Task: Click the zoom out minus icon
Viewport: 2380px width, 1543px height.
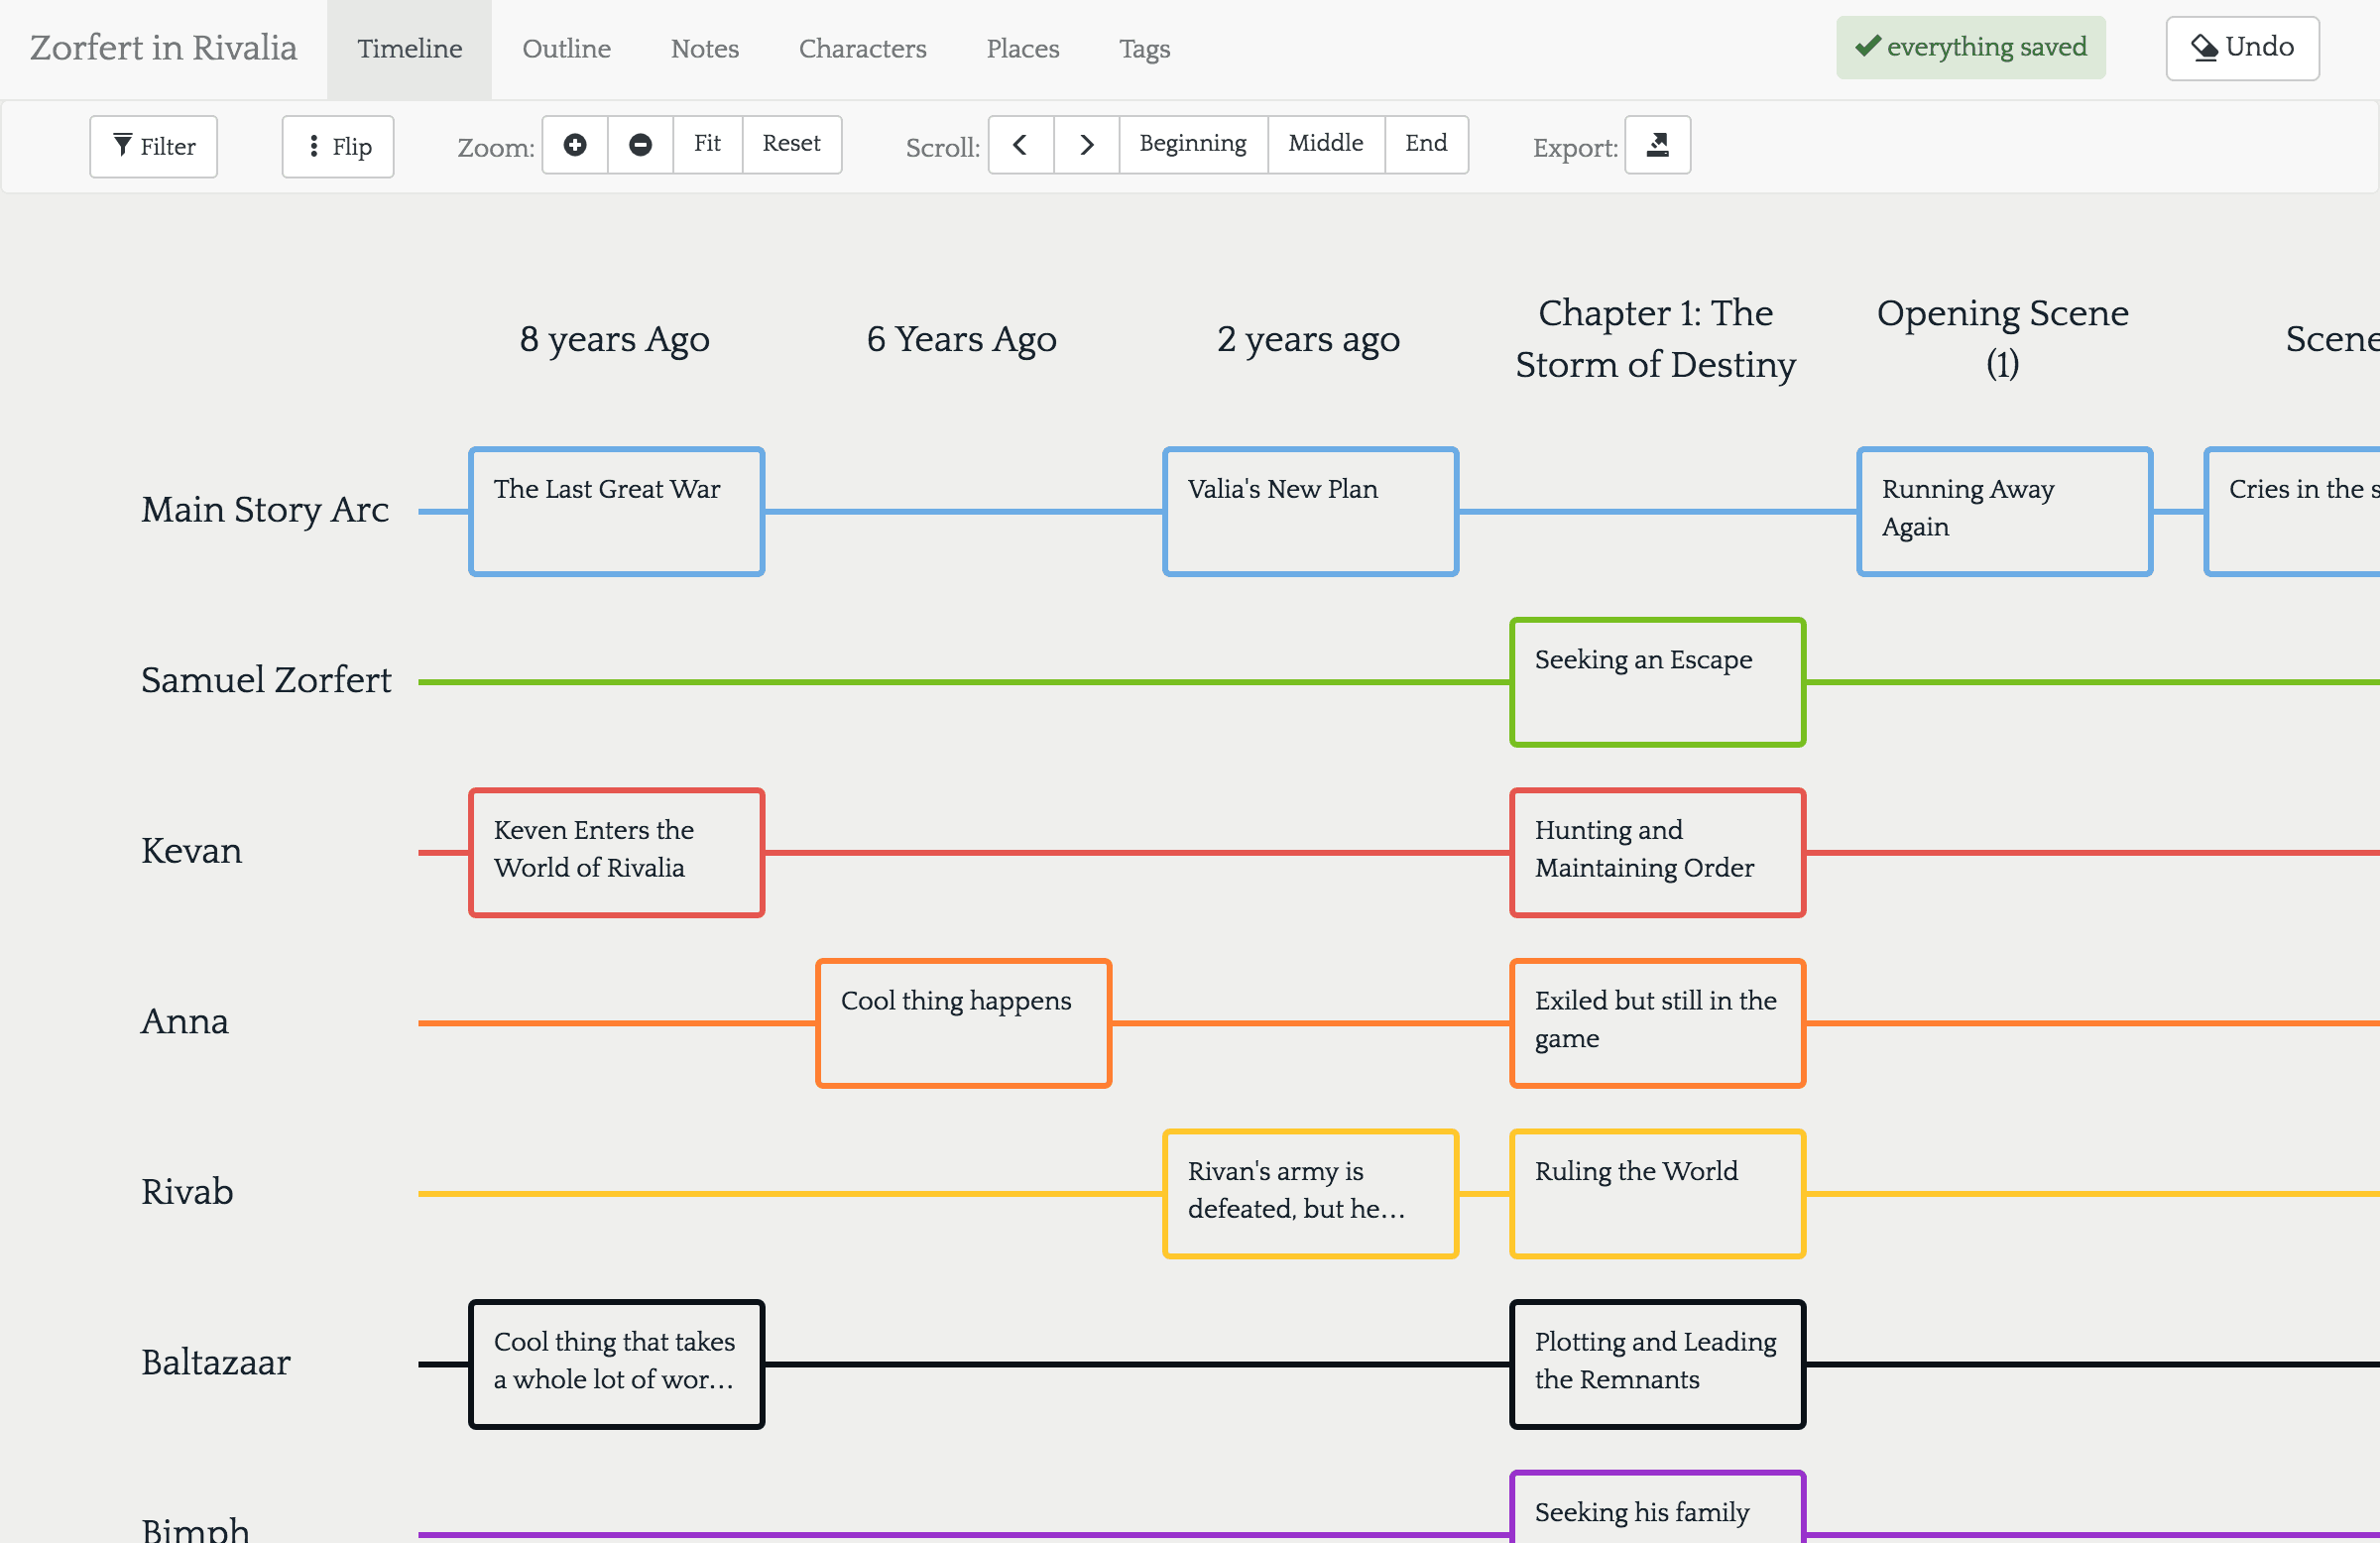Action: coord(640,145)
